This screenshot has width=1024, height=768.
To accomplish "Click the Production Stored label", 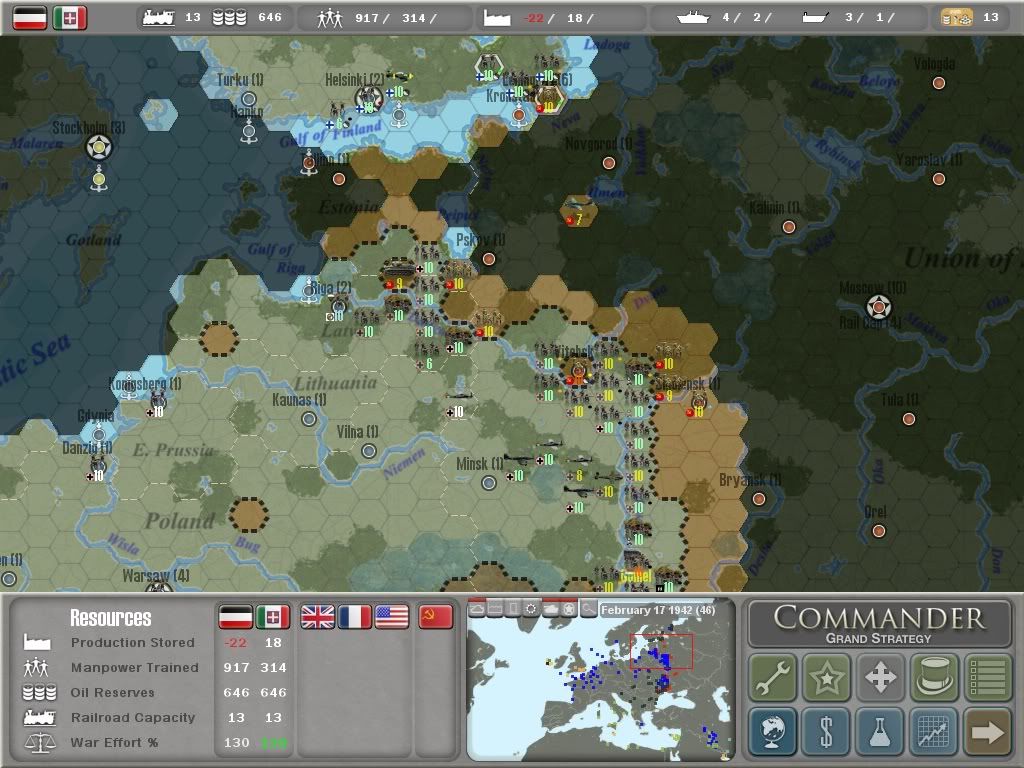I will click(133, 643).
